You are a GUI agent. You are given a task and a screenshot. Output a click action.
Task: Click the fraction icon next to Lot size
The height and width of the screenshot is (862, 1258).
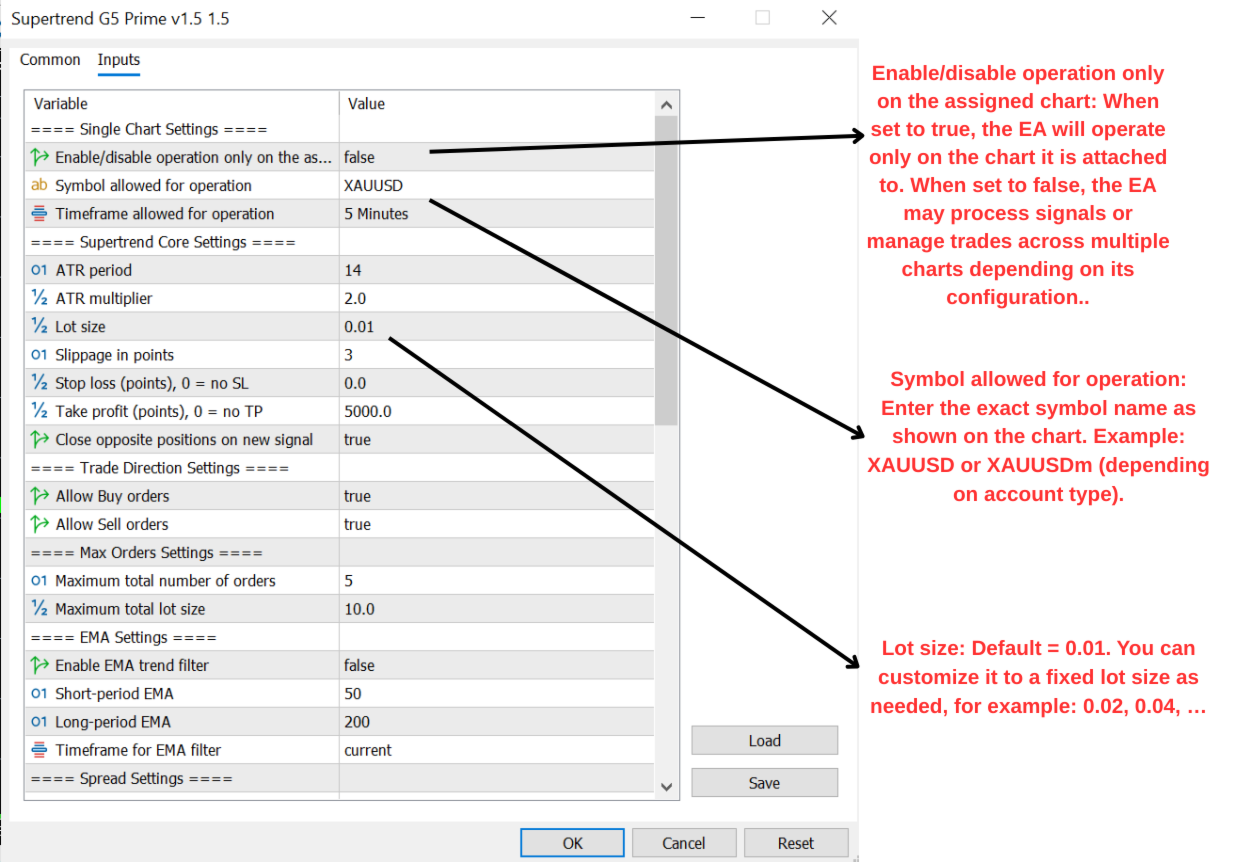pyautogui.click(x=40, y=326)
